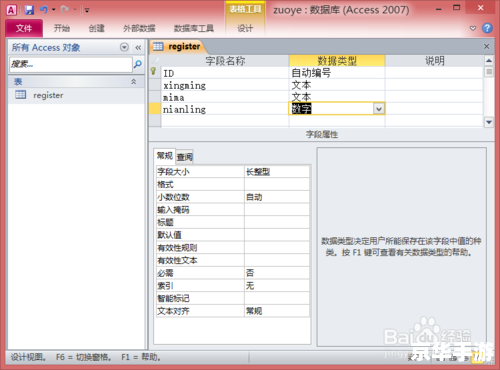Open the 文件 tab
Screen dimensions: 500x370
coord(24,28)
